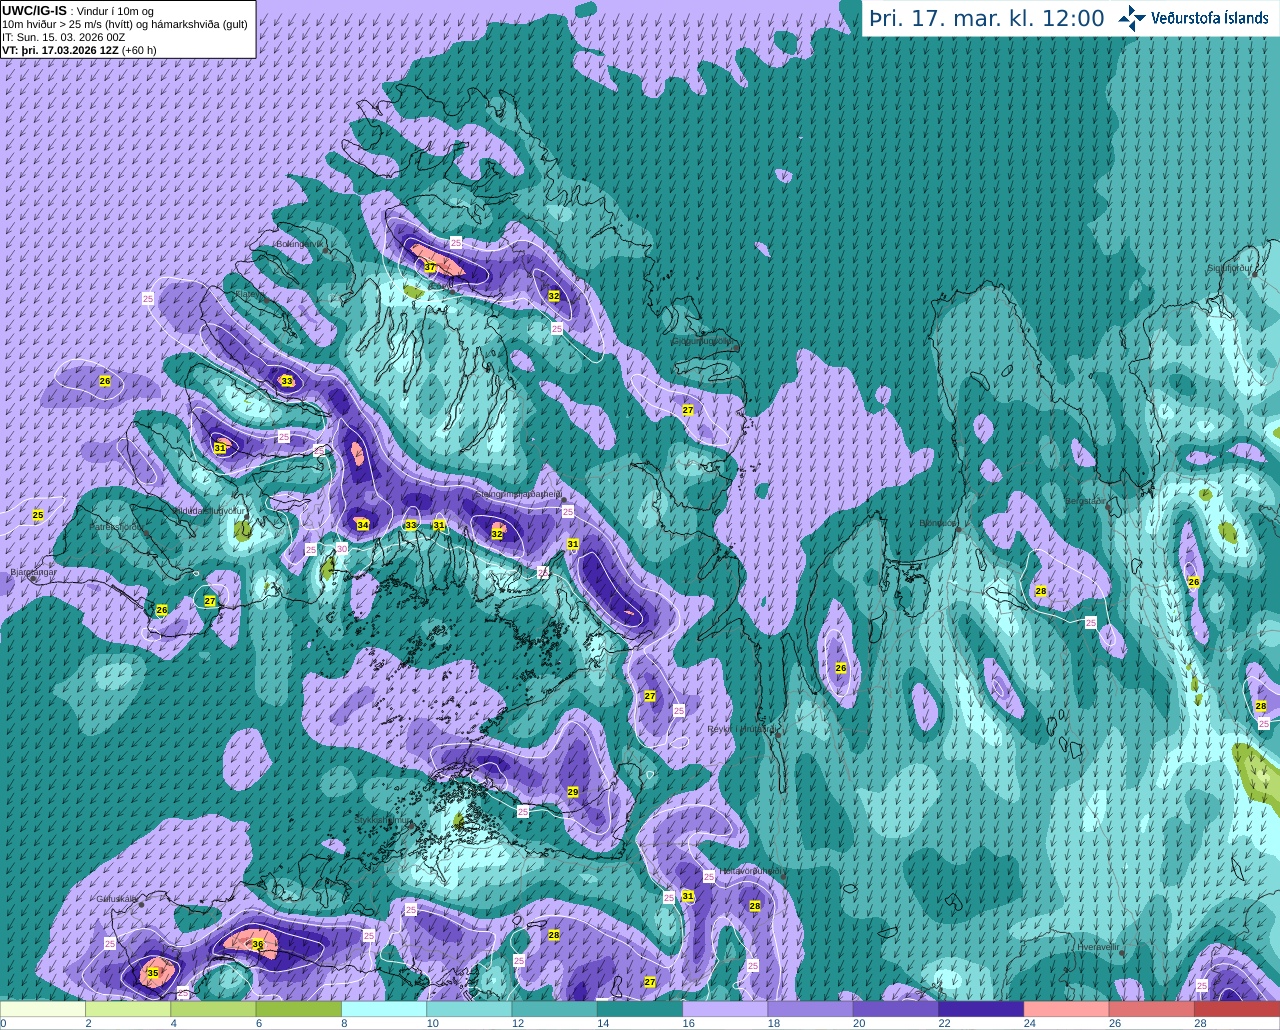This screenshot has width=1280, height=1030.
Task: Click the Hveravellir station label
Action: click(1097, 946)
